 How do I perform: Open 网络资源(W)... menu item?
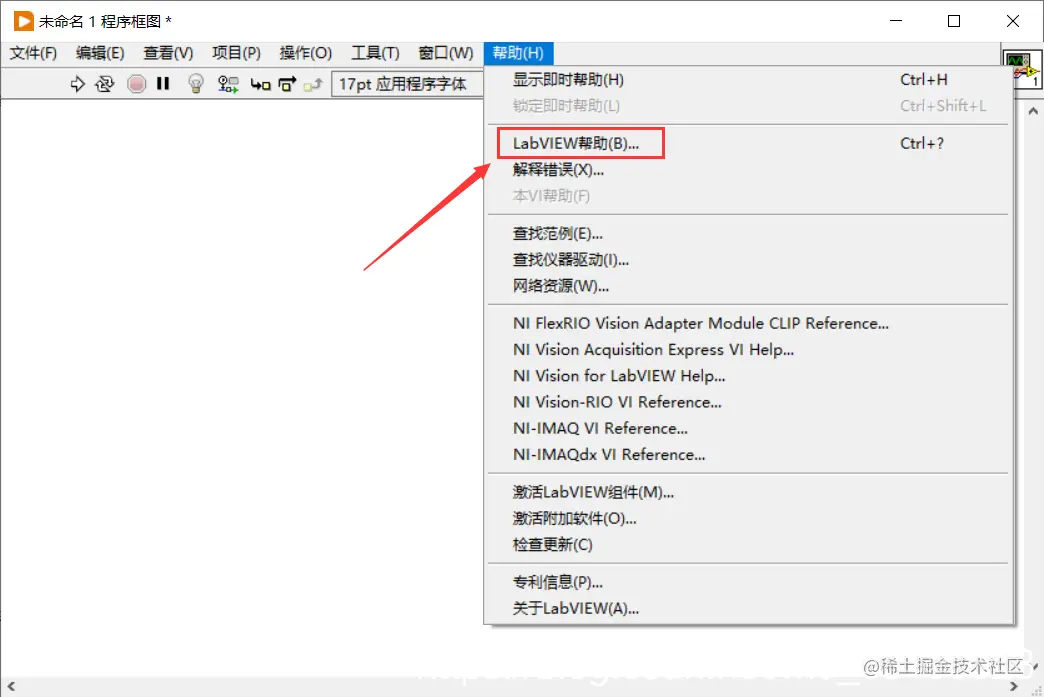click(750, 286)
